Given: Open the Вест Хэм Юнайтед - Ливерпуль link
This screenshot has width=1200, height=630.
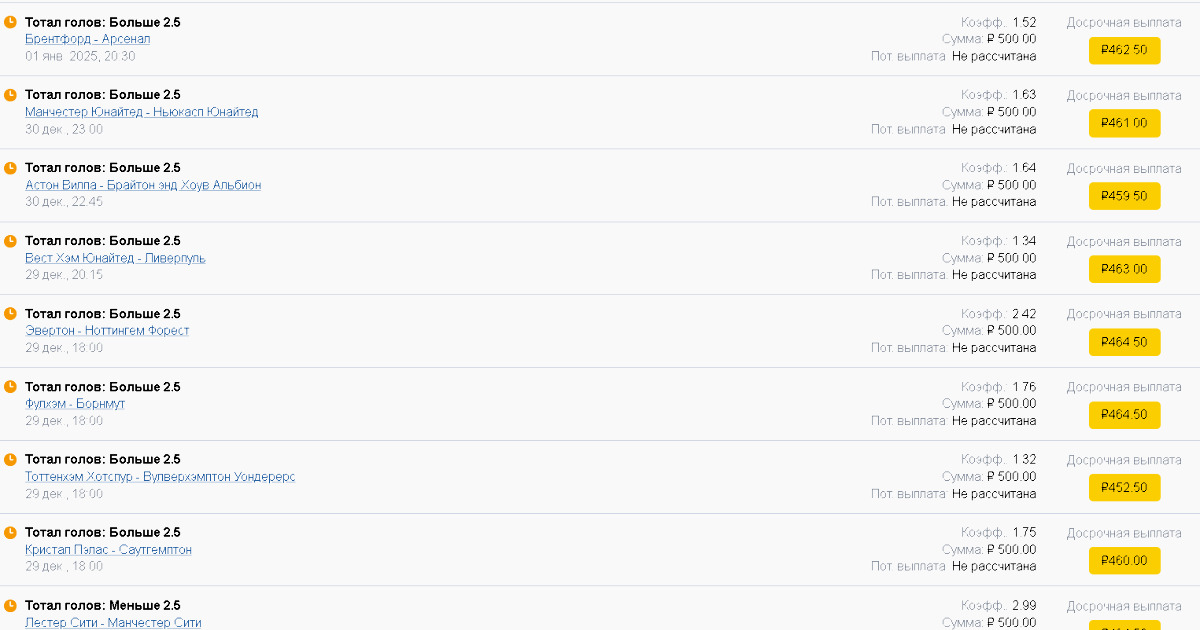Looking at the screenshot, I should click(115, 258).
